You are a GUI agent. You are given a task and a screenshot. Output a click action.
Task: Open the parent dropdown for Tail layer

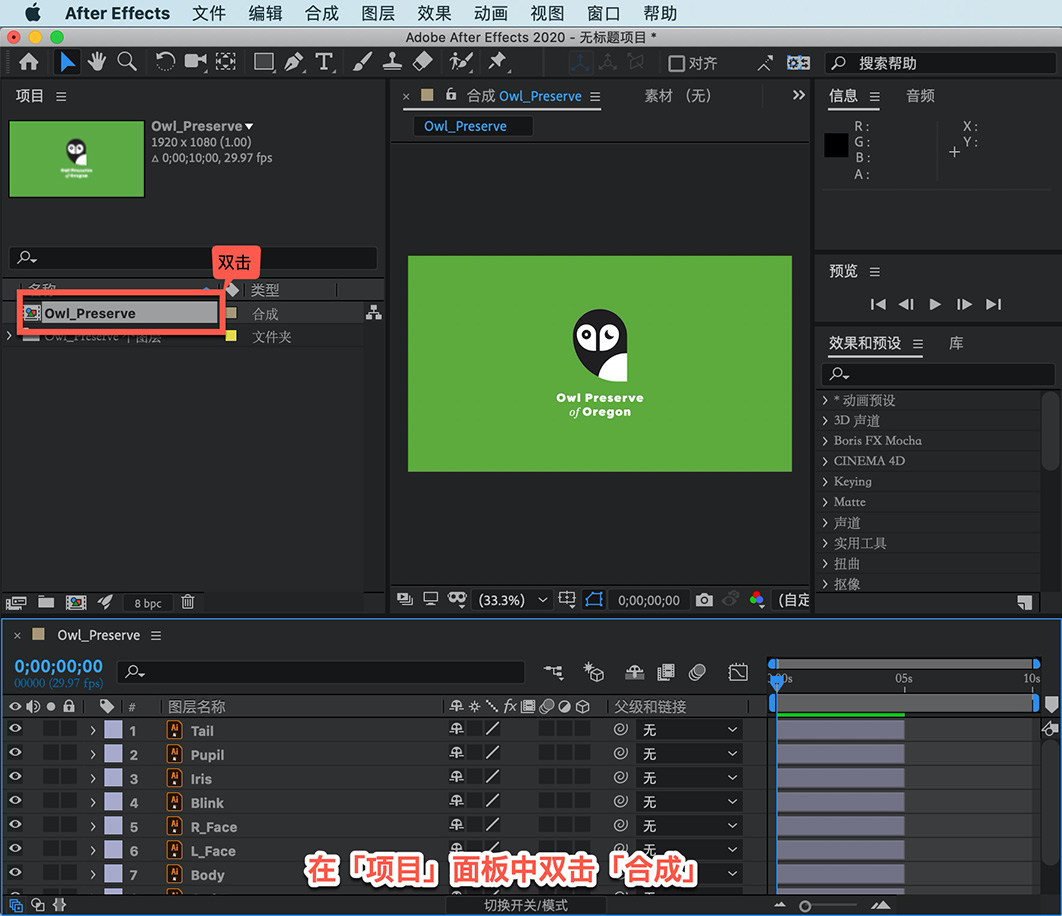(x=689, y=730)
